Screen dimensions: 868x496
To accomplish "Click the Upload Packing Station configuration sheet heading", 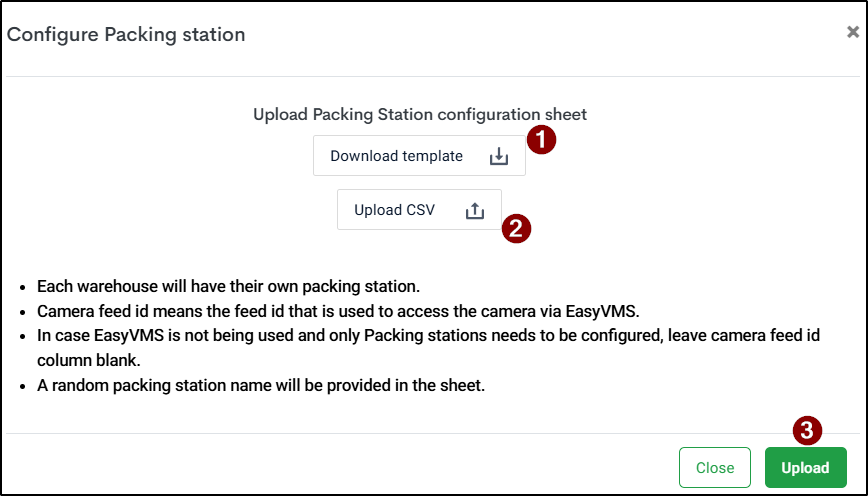I will (420, 115).
